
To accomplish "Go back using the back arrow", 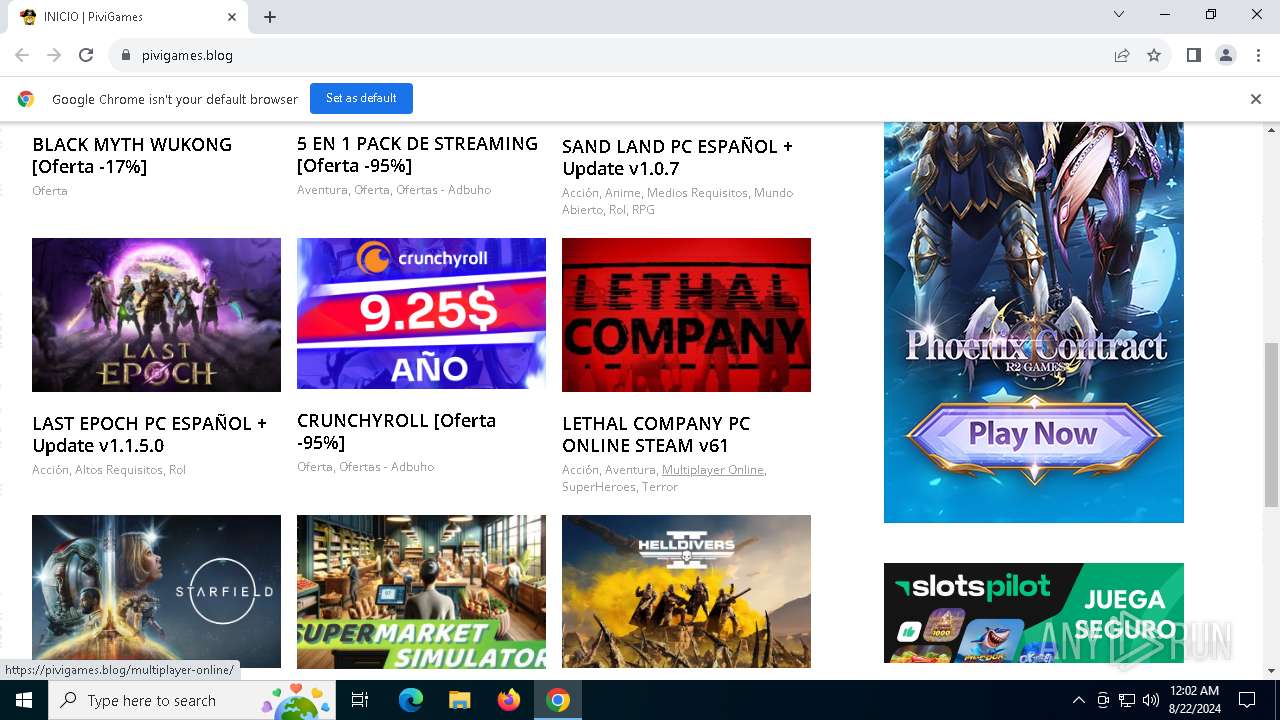I will [x=22, y=55].
